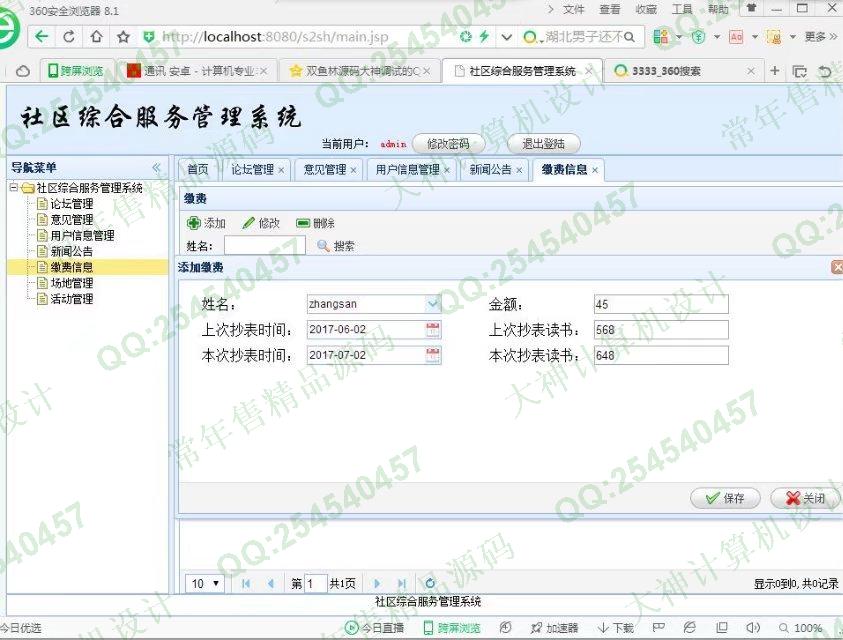The image size is (843, 640).
Task: Open calendar for 上次抄表时间
Action: 433,329
